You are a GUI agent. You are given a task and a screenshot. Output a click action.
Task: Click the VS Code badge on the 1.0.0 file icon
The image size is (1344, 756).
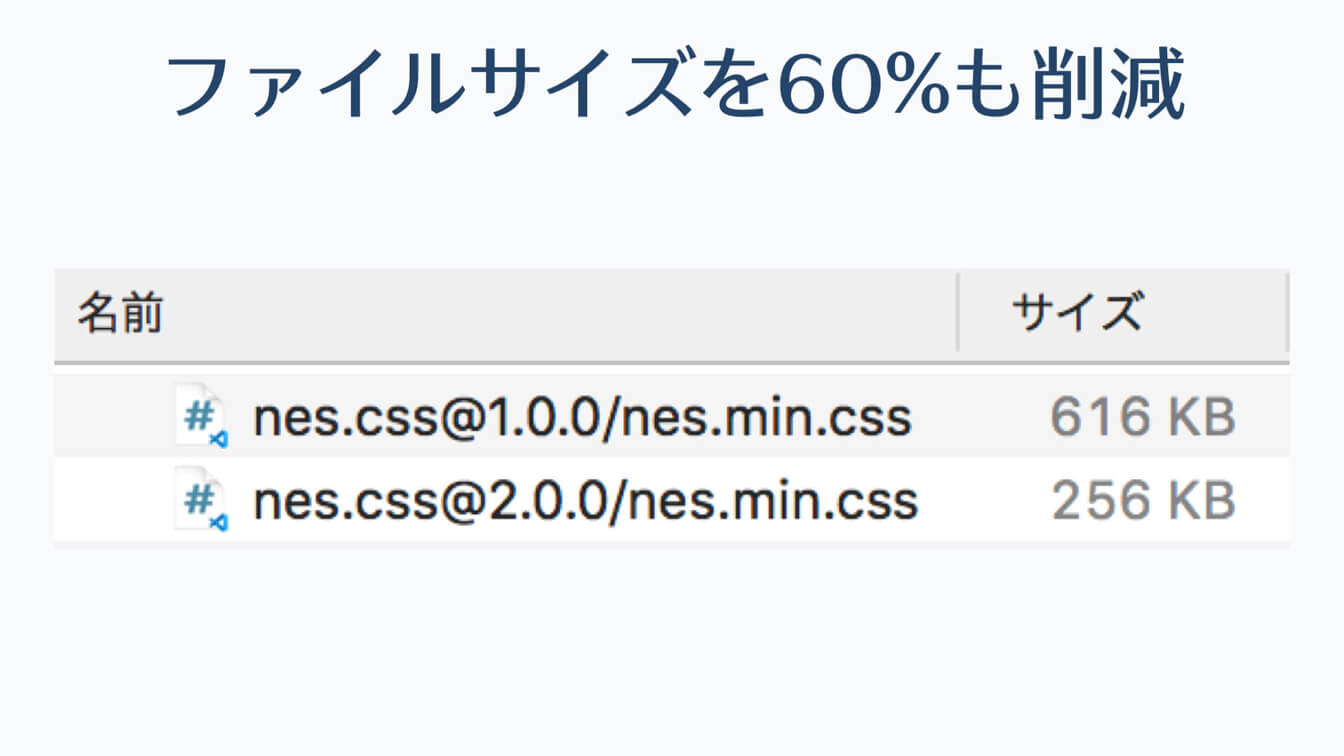219,438
